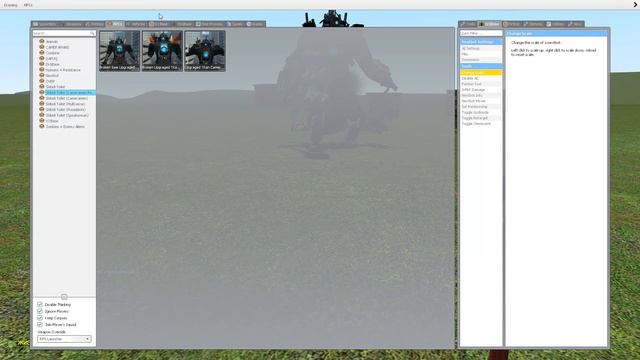Click the icon beside the Other category

click(x=42, y=81)
